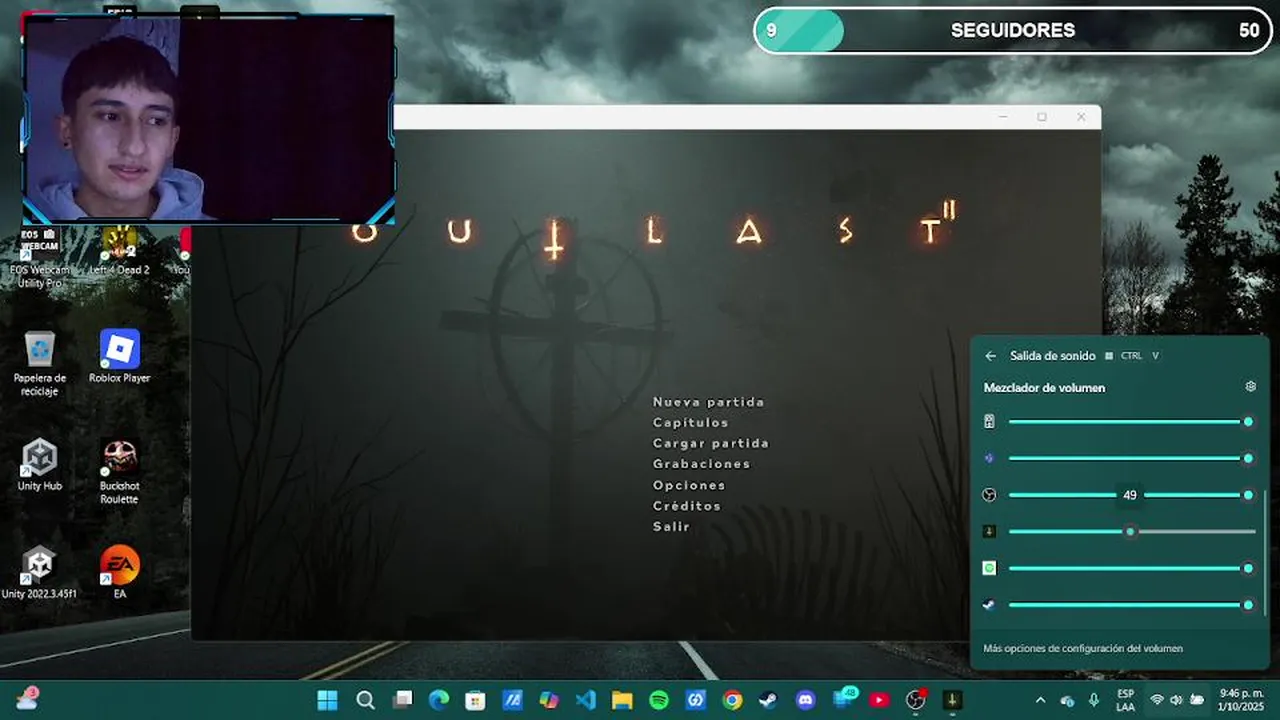Choose Salir in Outlast menu
The image size is (1280, 720).
pos(671,526)
